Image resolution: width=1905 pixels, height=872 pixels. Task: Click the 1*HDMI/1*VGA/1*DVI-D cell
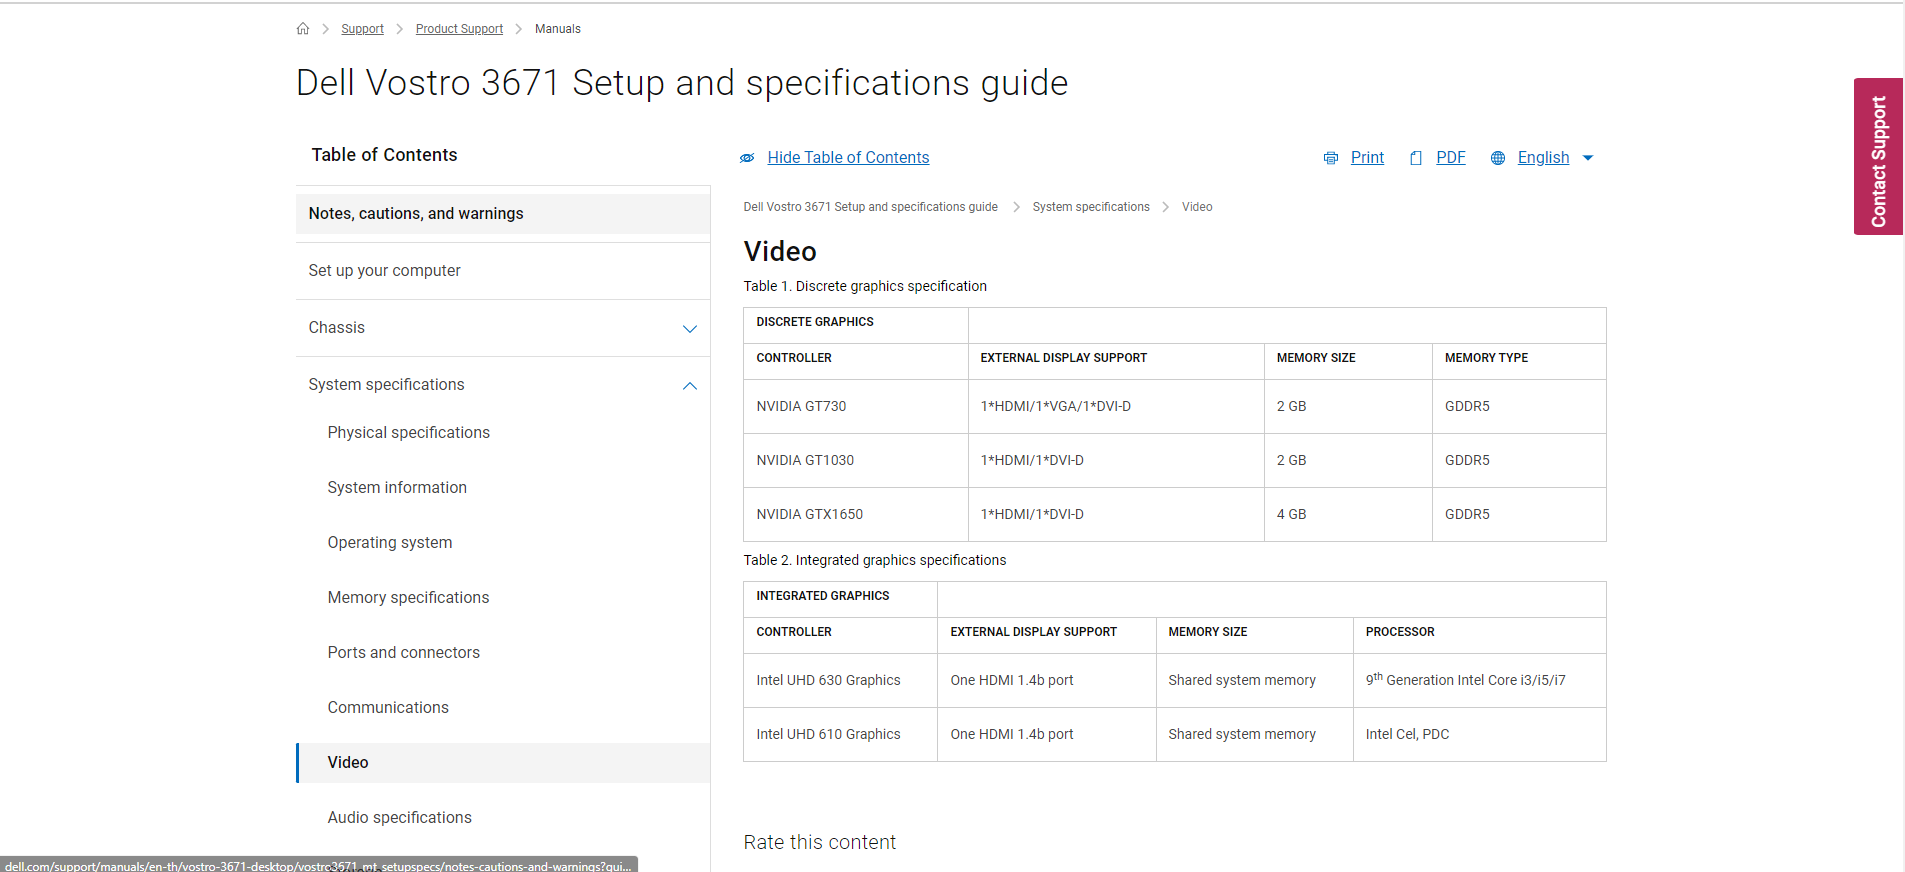[x=1116, y=407]
